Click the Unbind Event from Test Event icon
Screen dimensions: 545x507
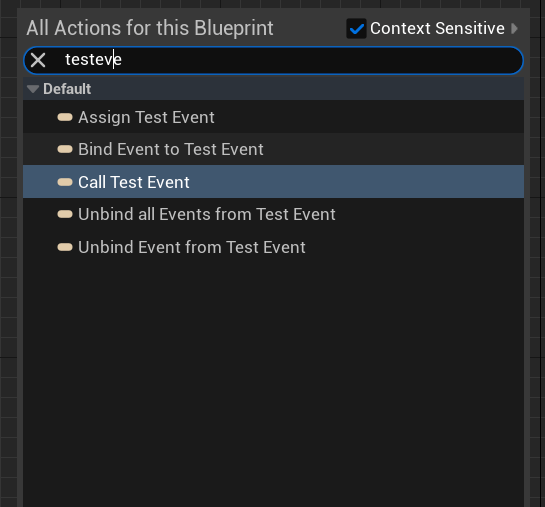pos(65,247)
